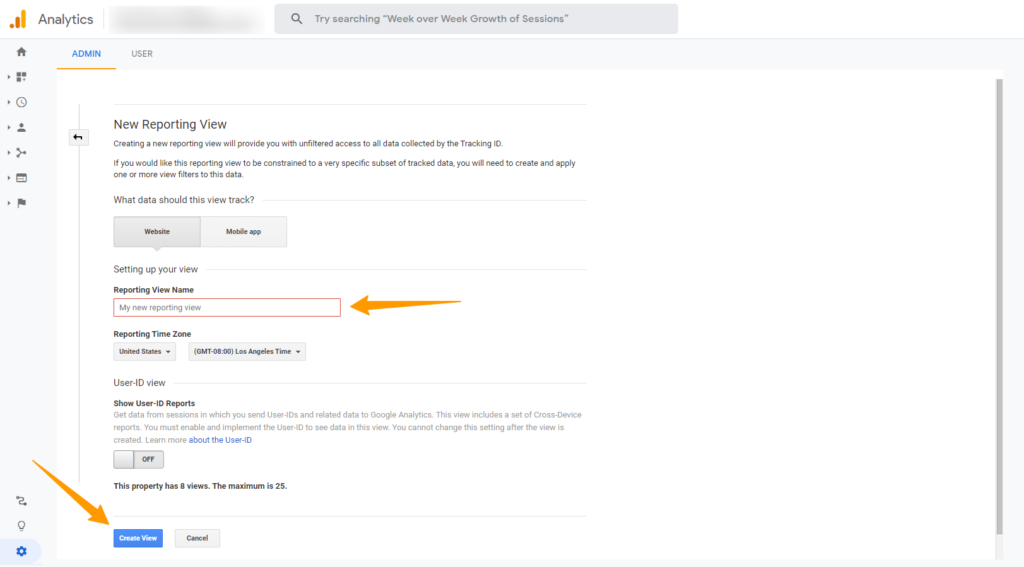Open the Acquisition branching icon

pyautogui.click(x=22, y=153)
